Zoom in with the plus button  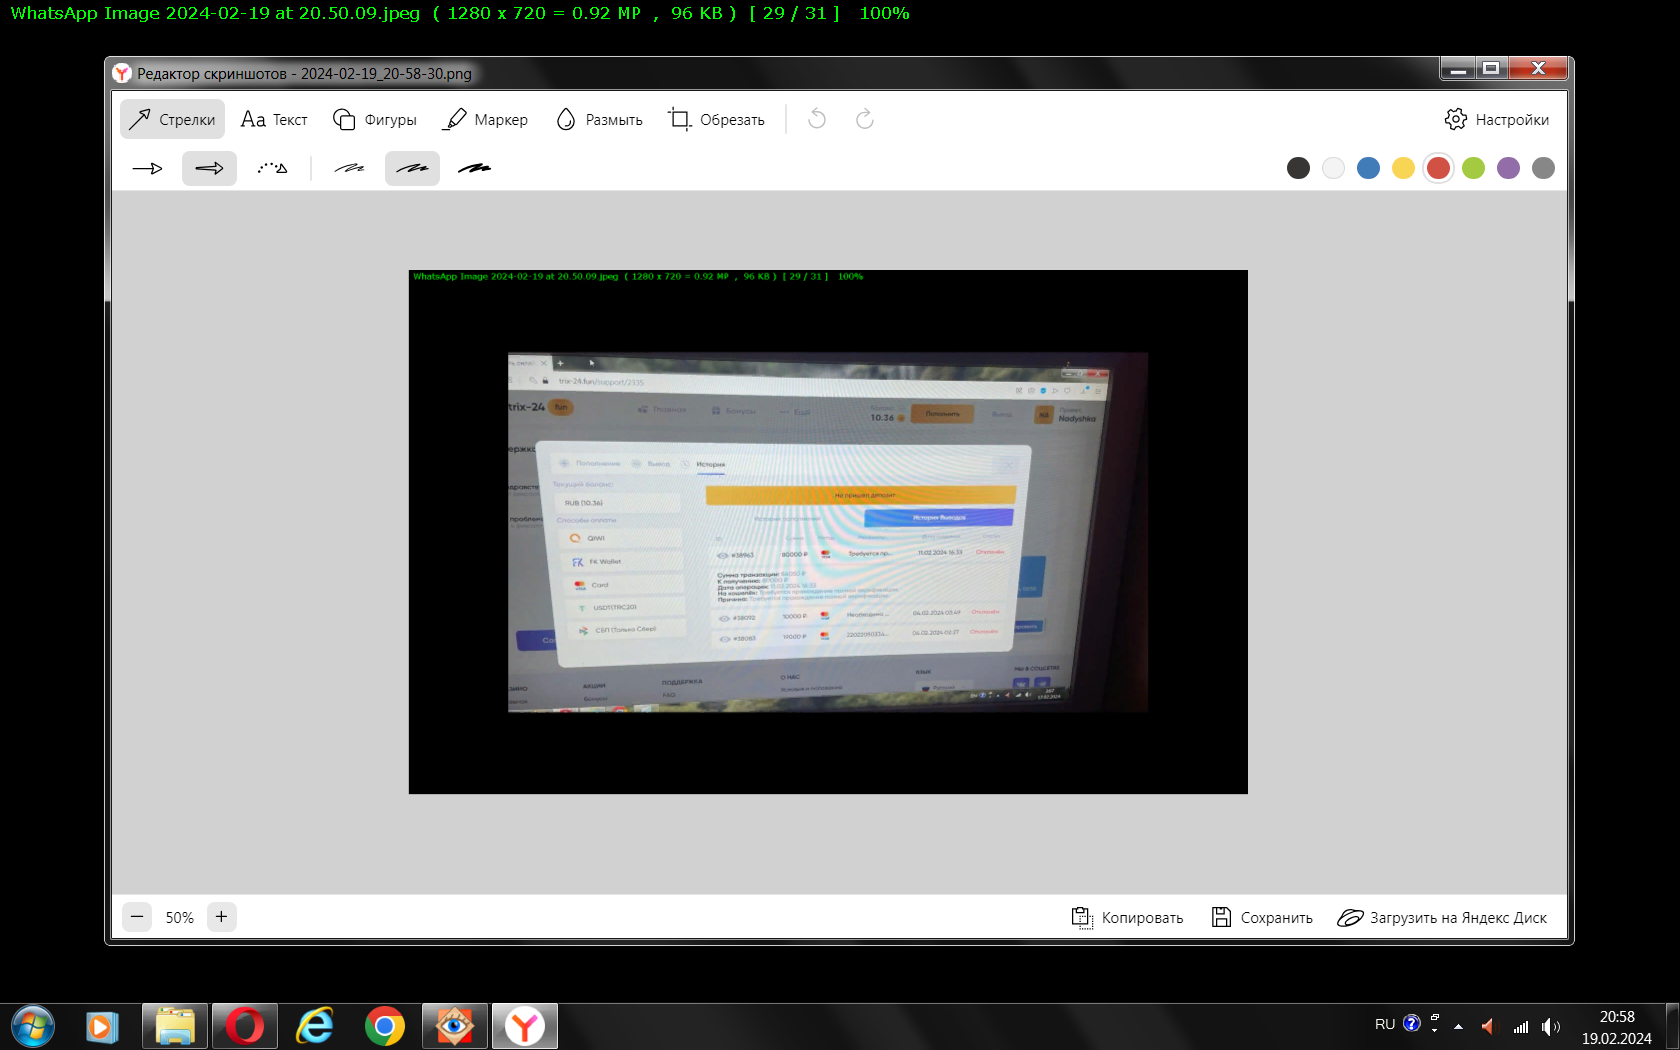pyautogui.click(x=222, y=916)
